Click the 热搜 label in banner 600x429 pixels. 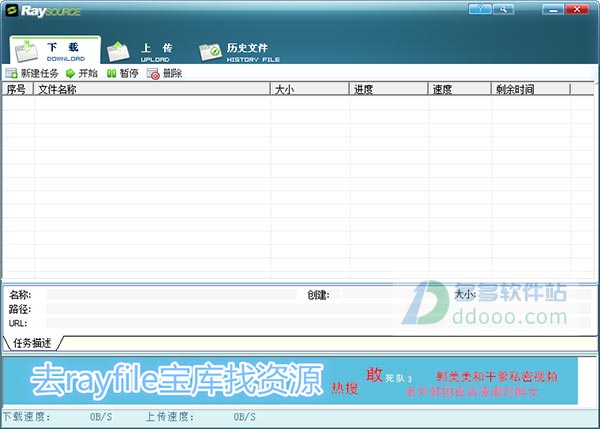[x=344, y=388]
